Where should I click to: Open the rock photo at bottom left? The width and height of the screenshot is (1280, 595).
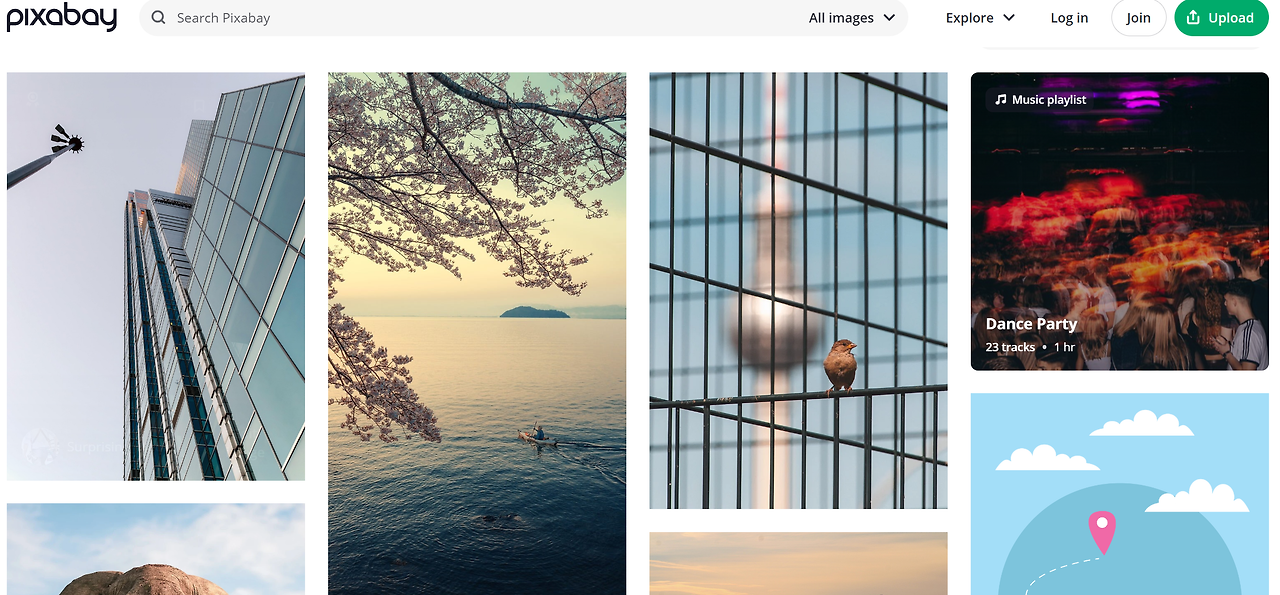(156, 549)
